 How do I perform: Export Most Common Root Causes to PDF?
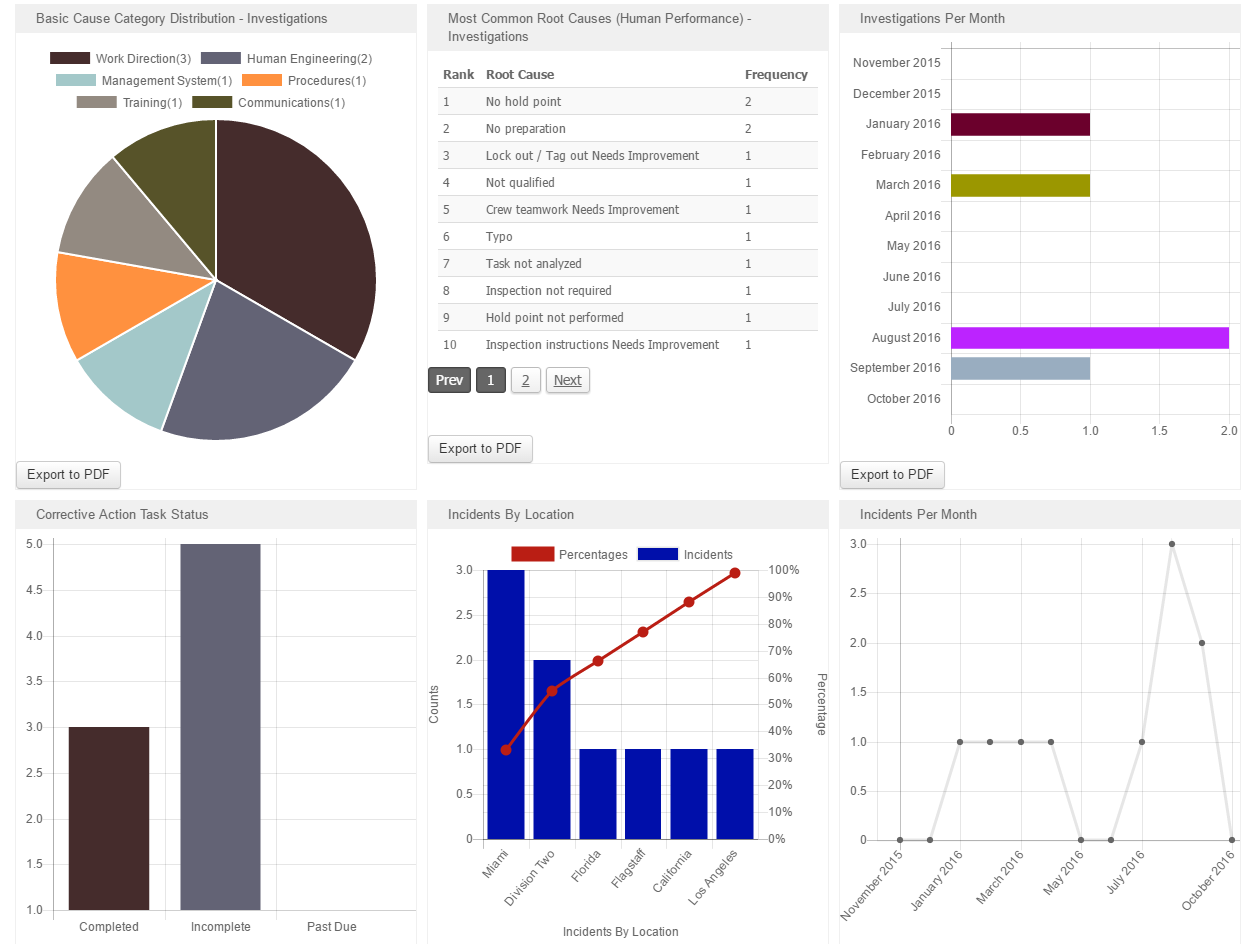click(480, 449)
